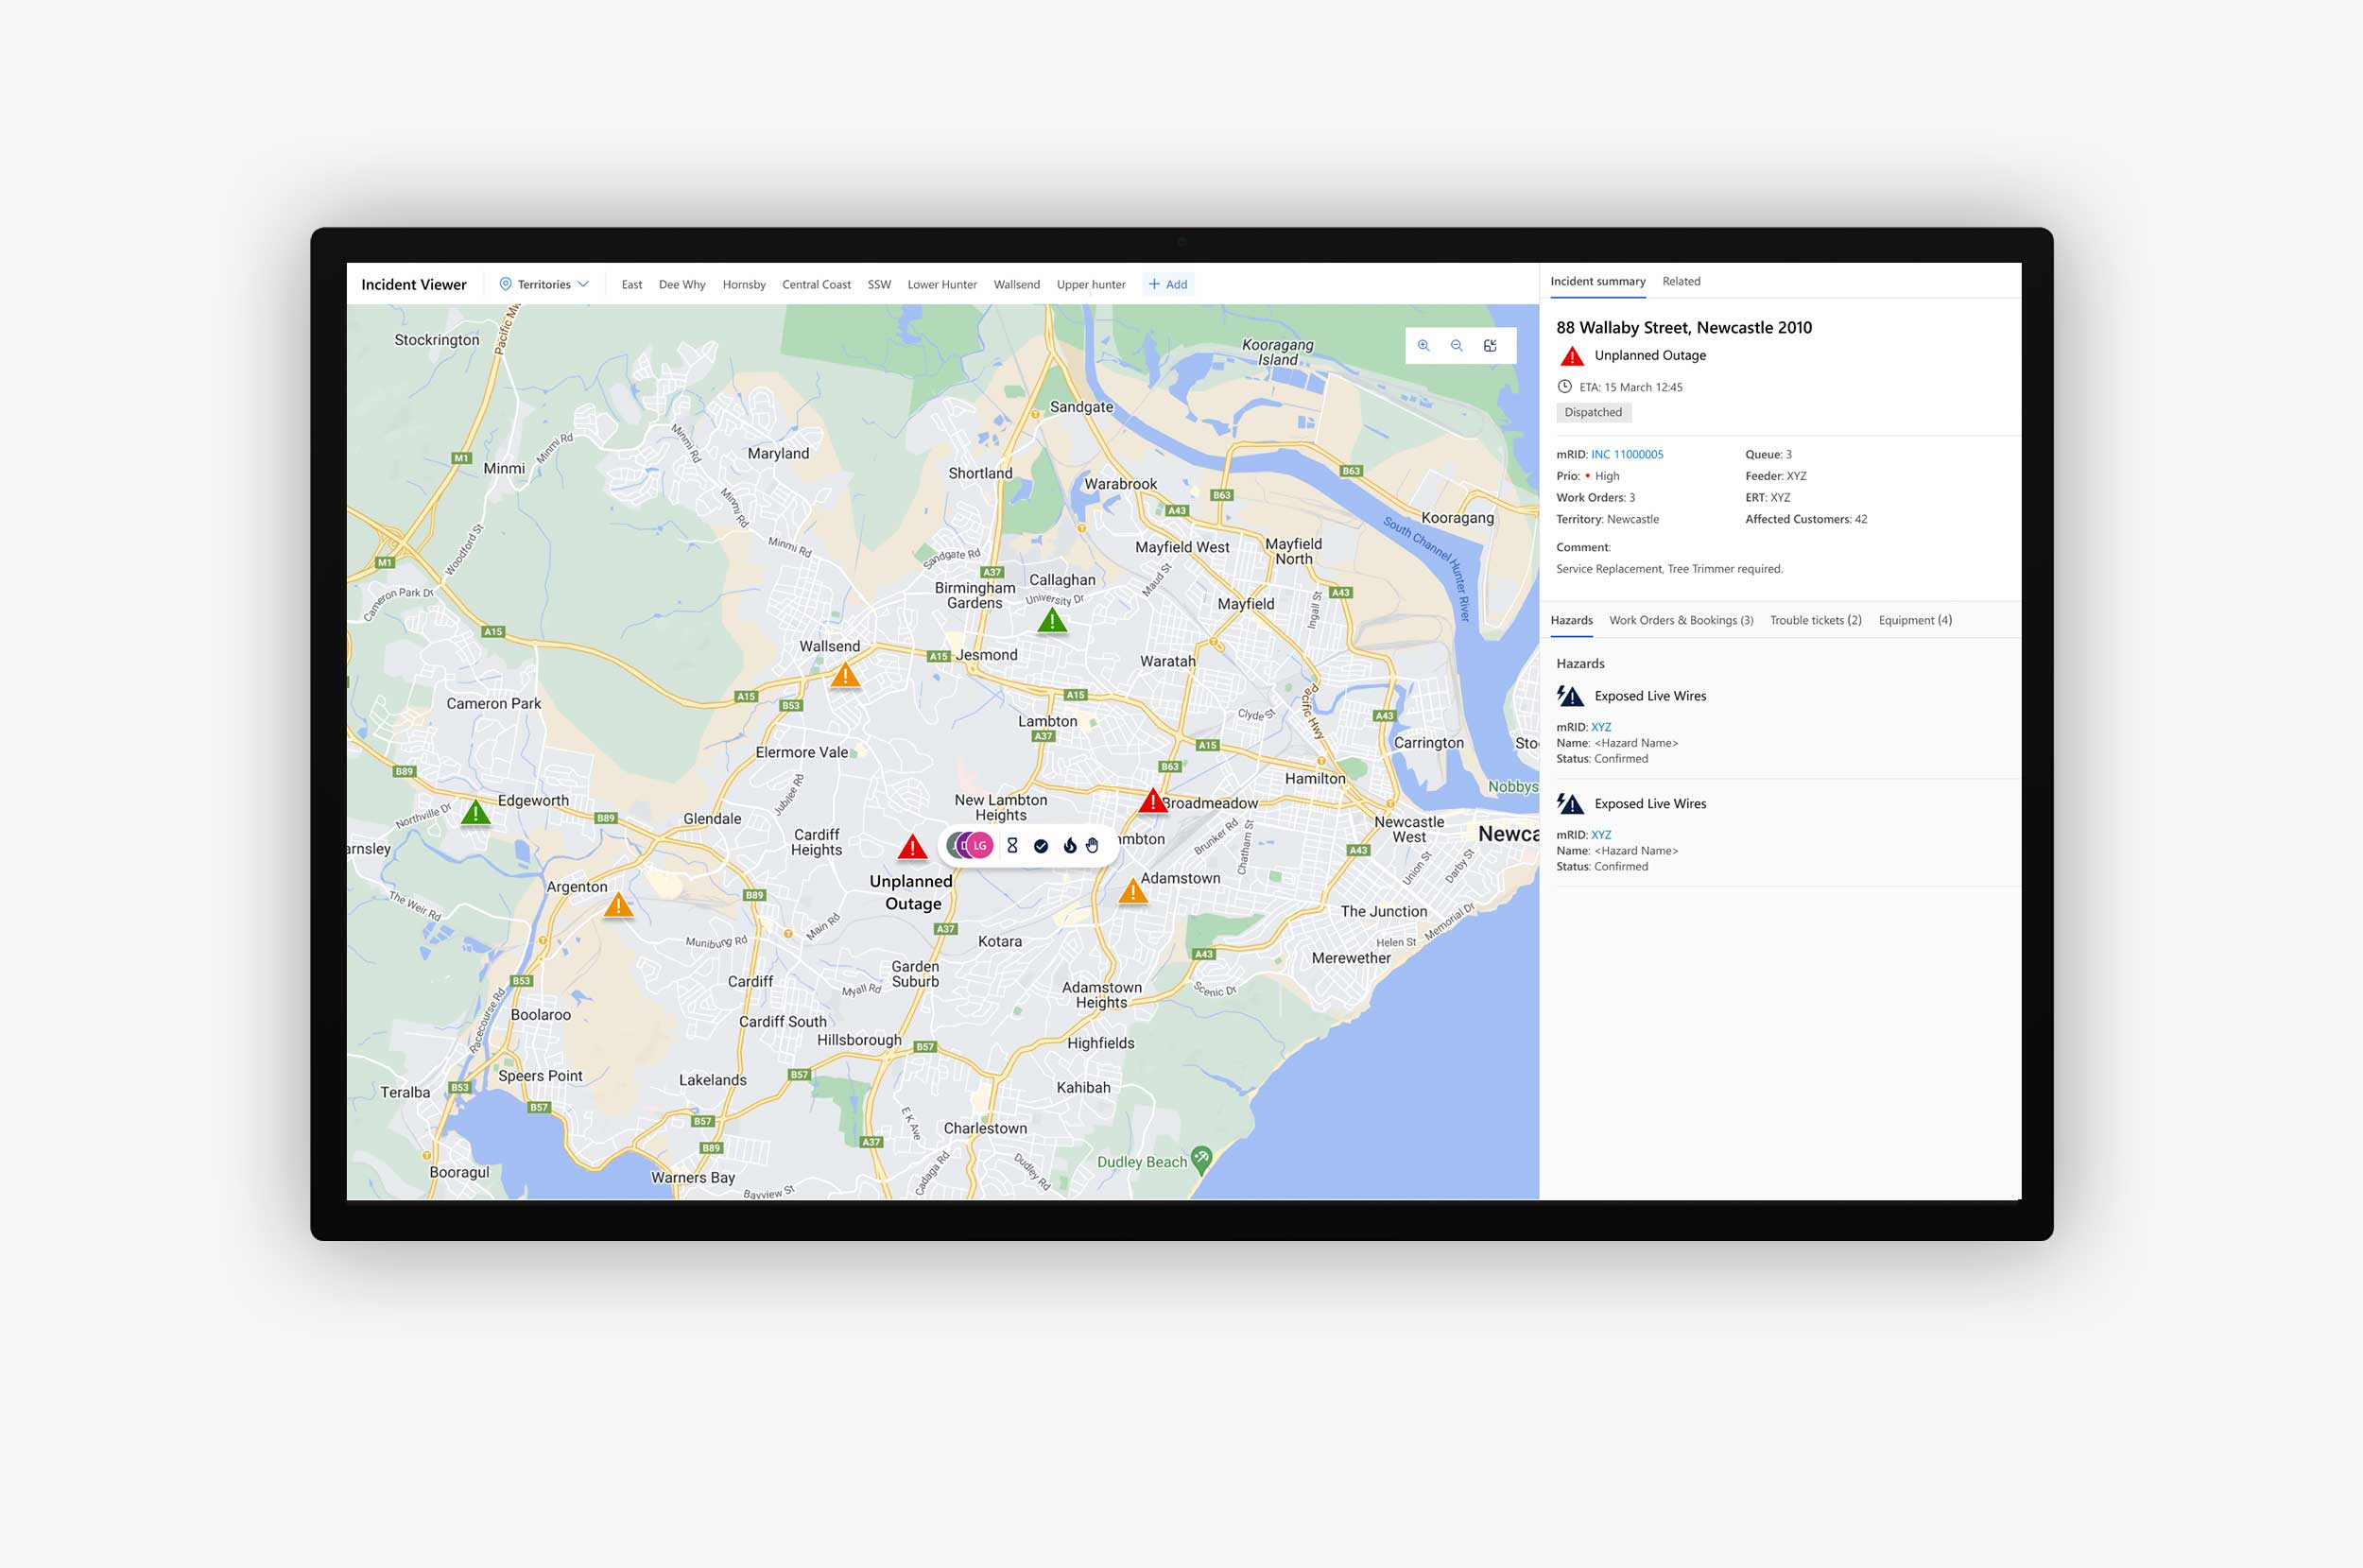2363x1568 pixels.
Task: Open the Trouble tickets tab
Action: point(1815,621)
